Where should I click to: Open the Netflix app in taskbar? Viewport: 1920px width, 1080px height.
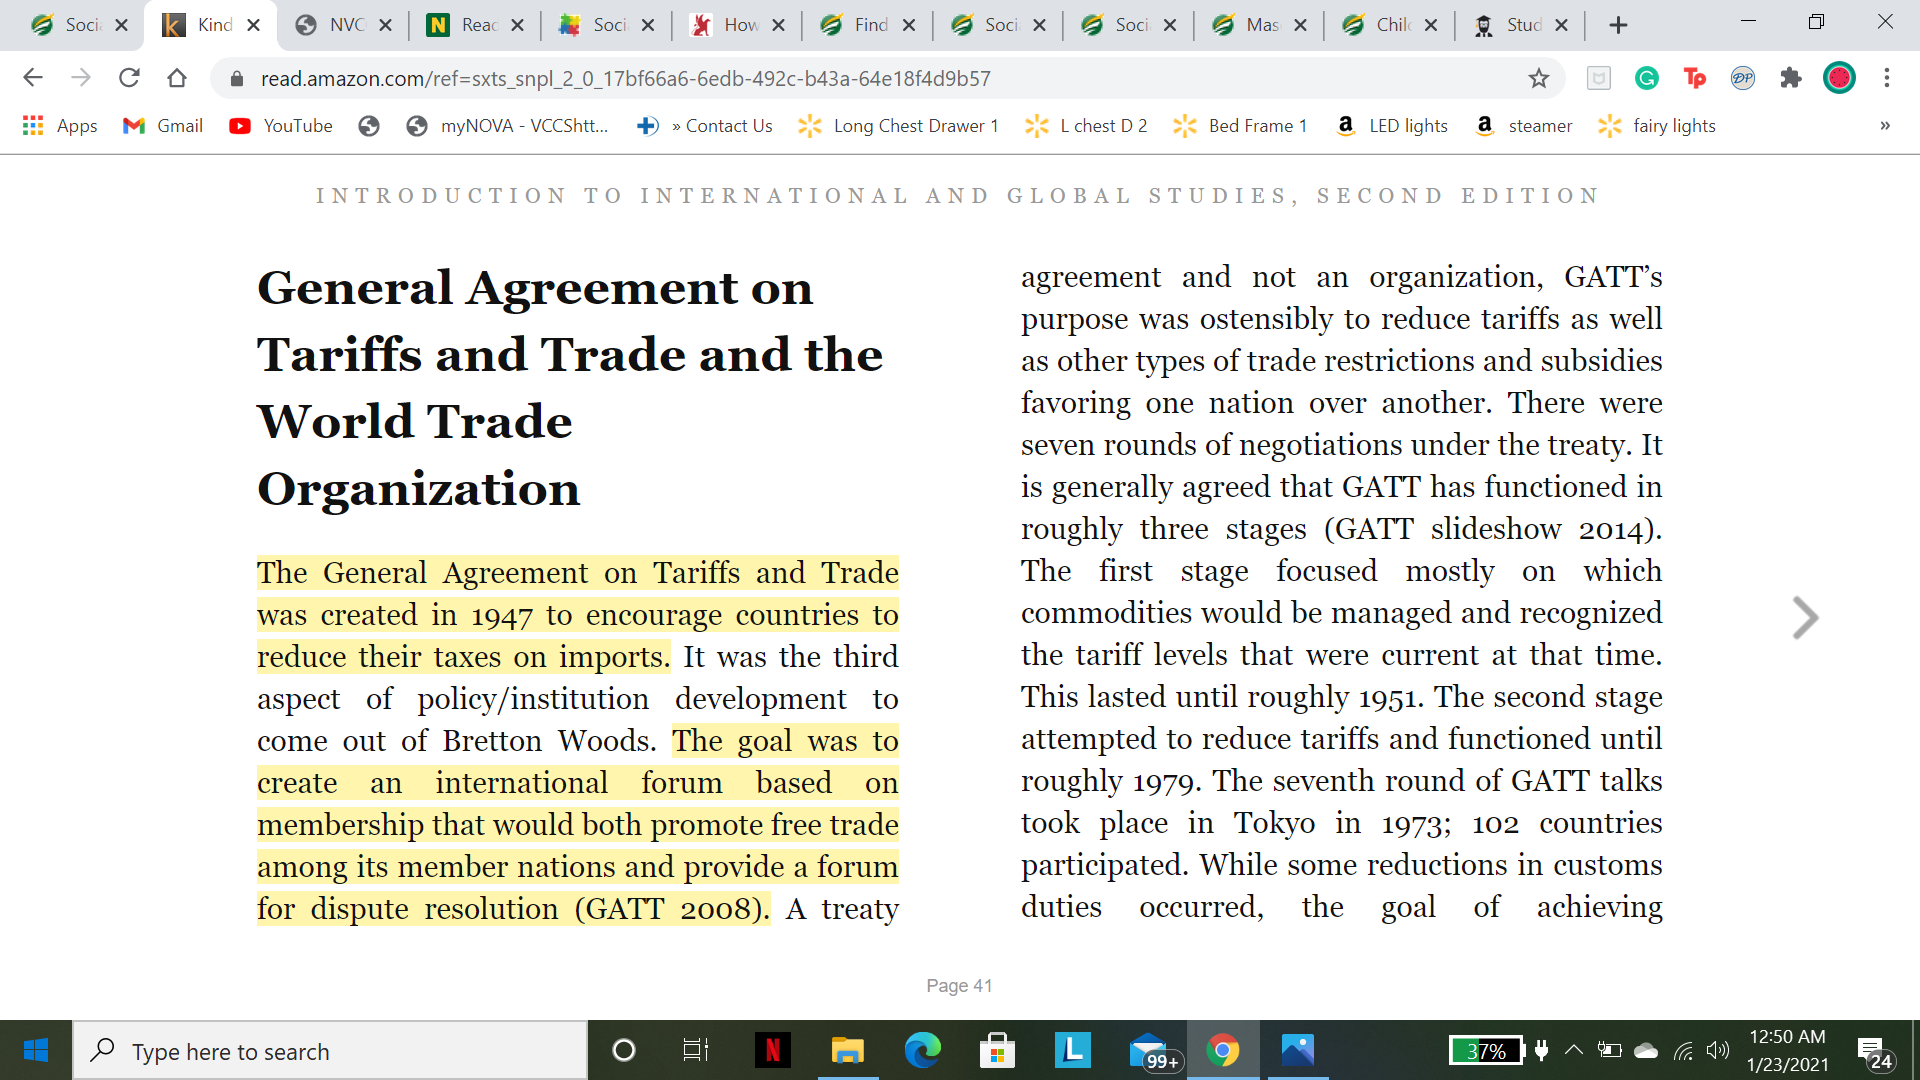pyautogui.click(x=772, y=1050)
